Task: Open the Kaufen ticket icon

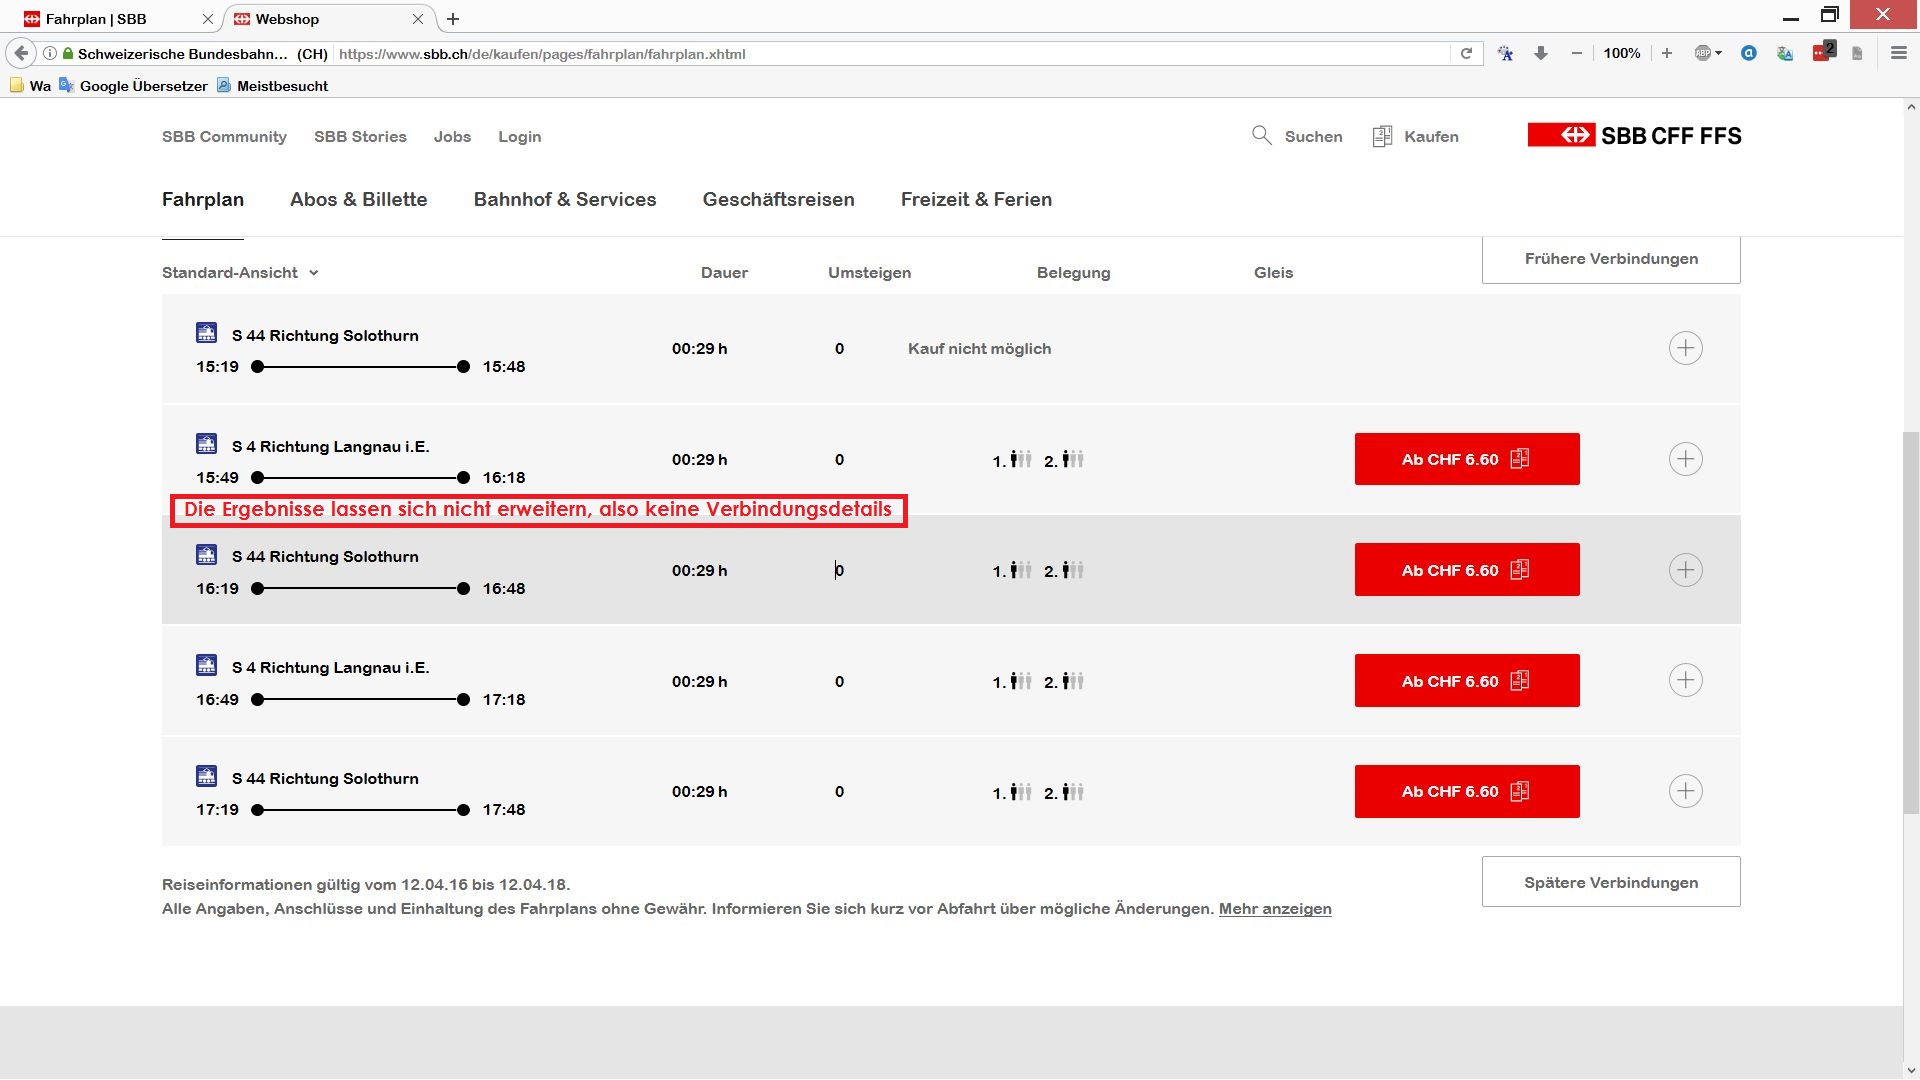Action: [1382, 136]
